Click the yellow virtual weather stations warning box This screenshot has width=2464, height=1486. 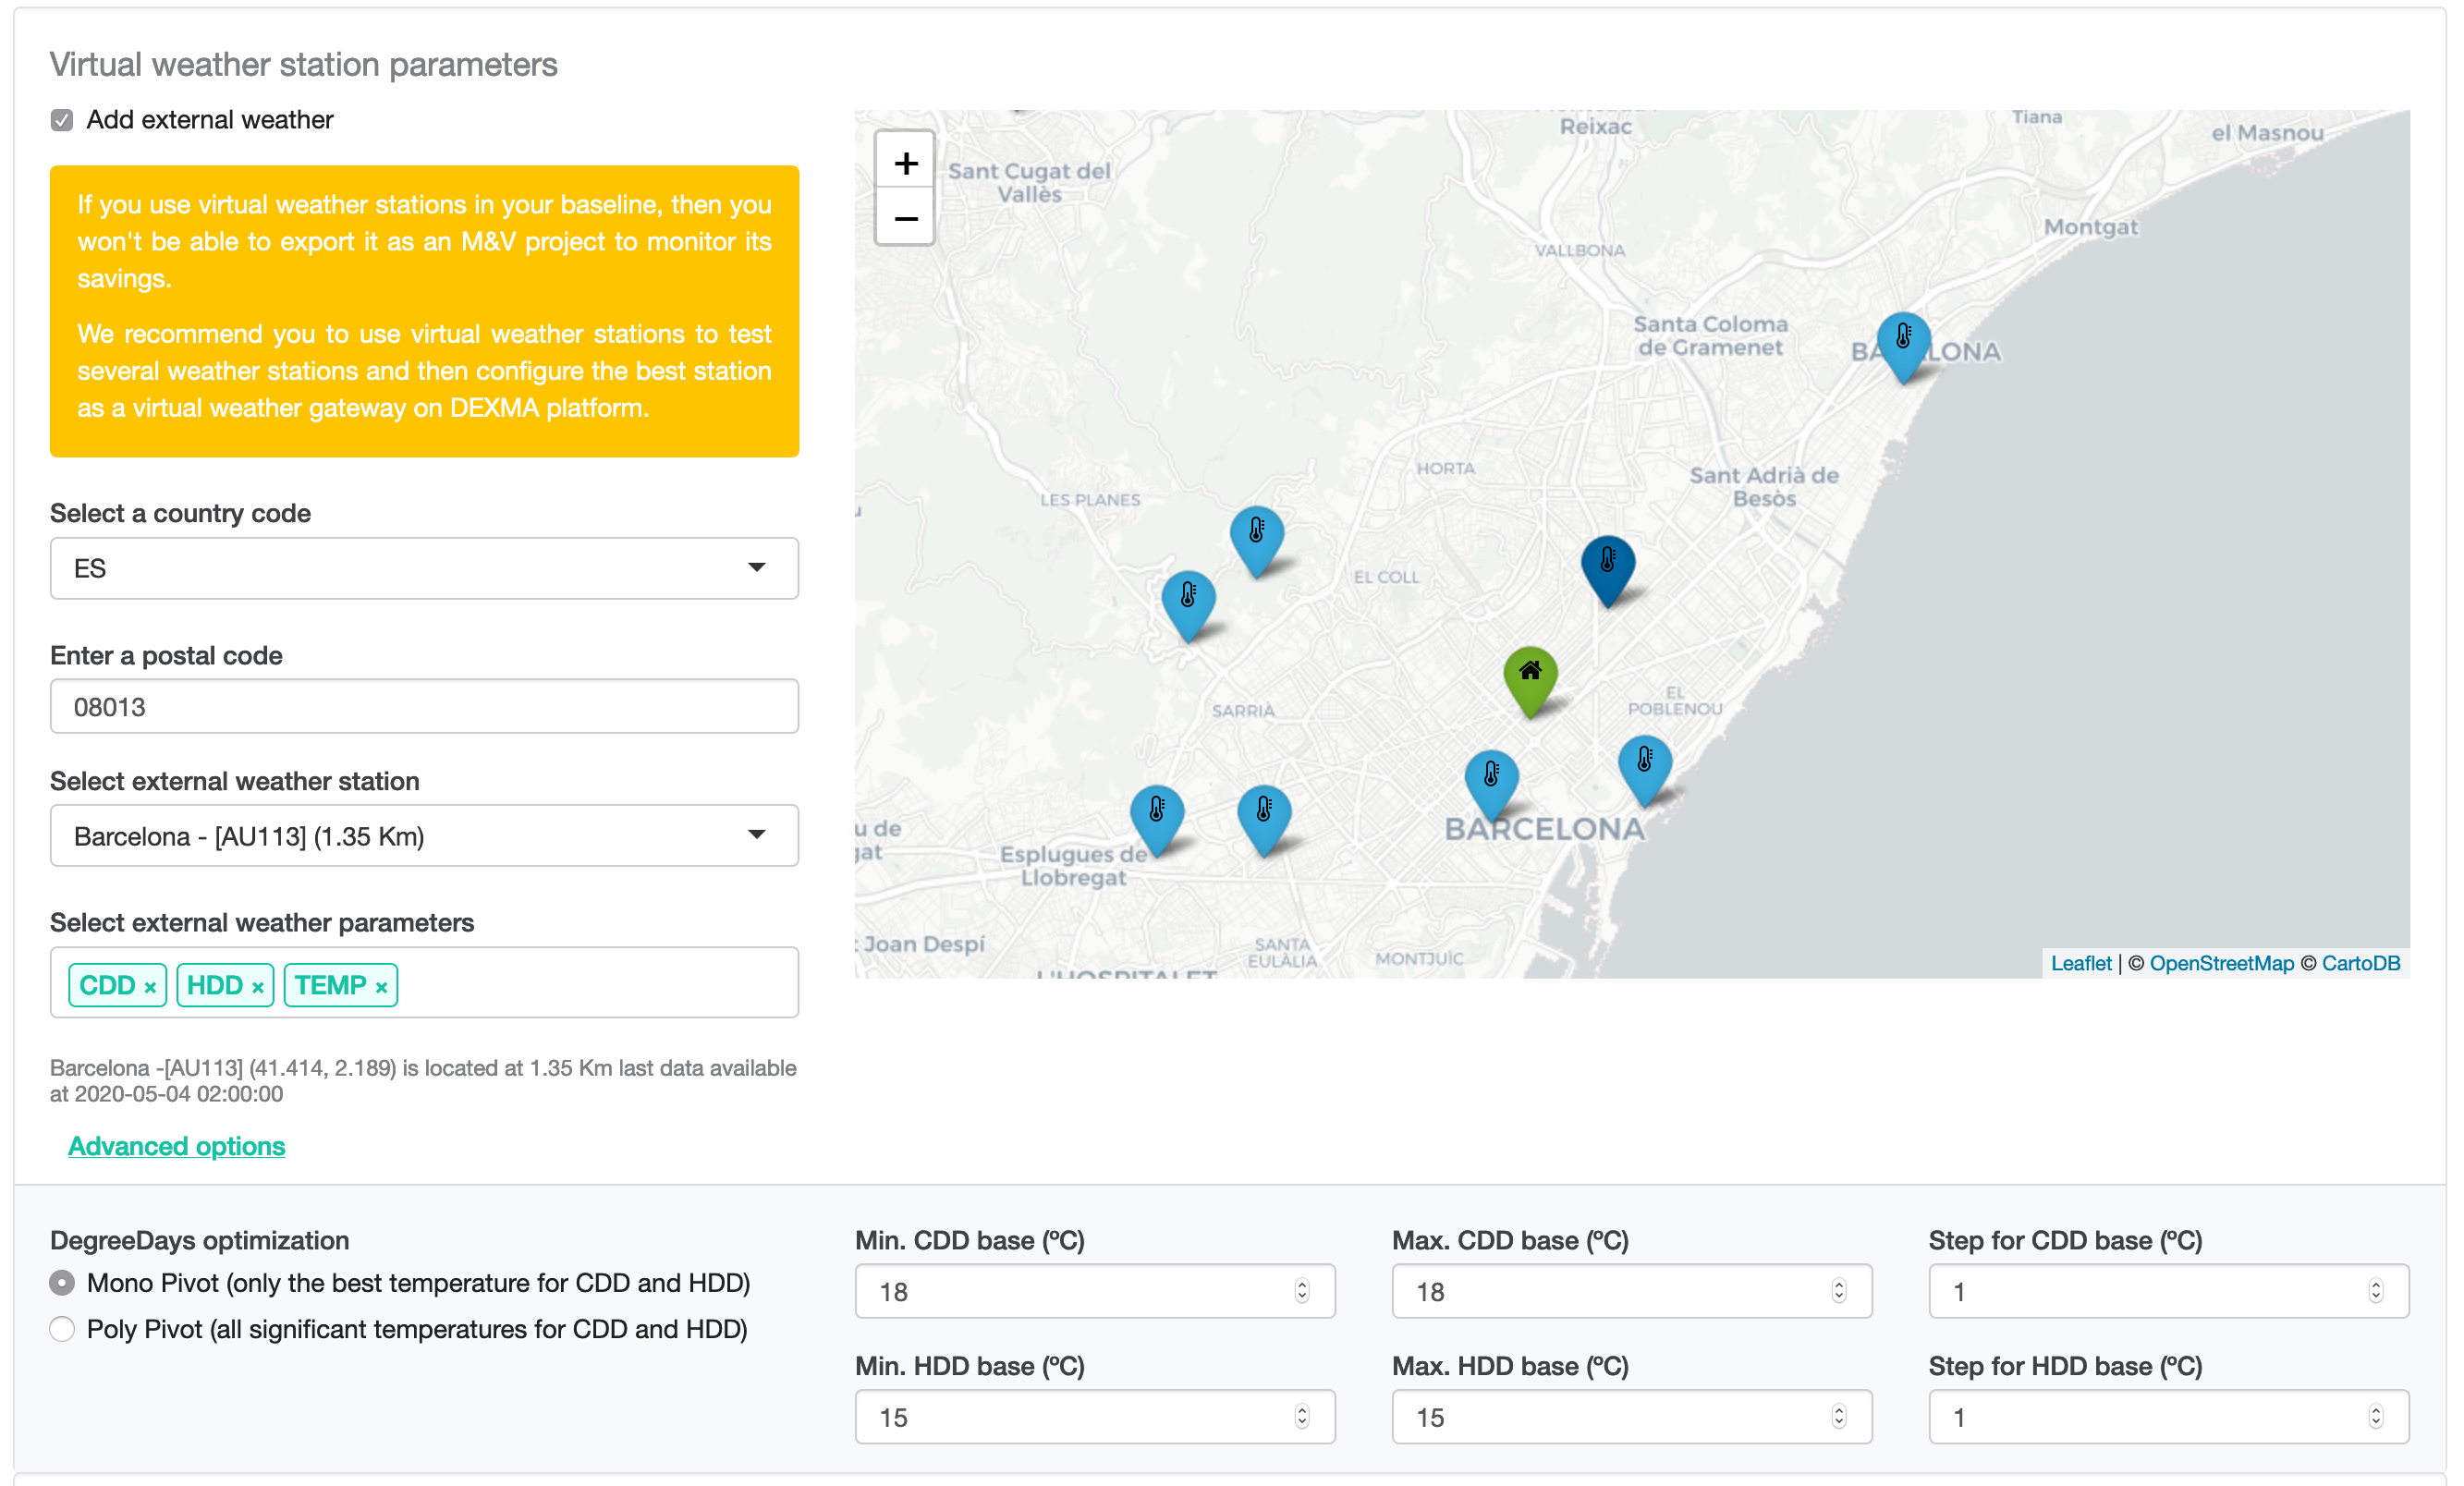[424, 311]
